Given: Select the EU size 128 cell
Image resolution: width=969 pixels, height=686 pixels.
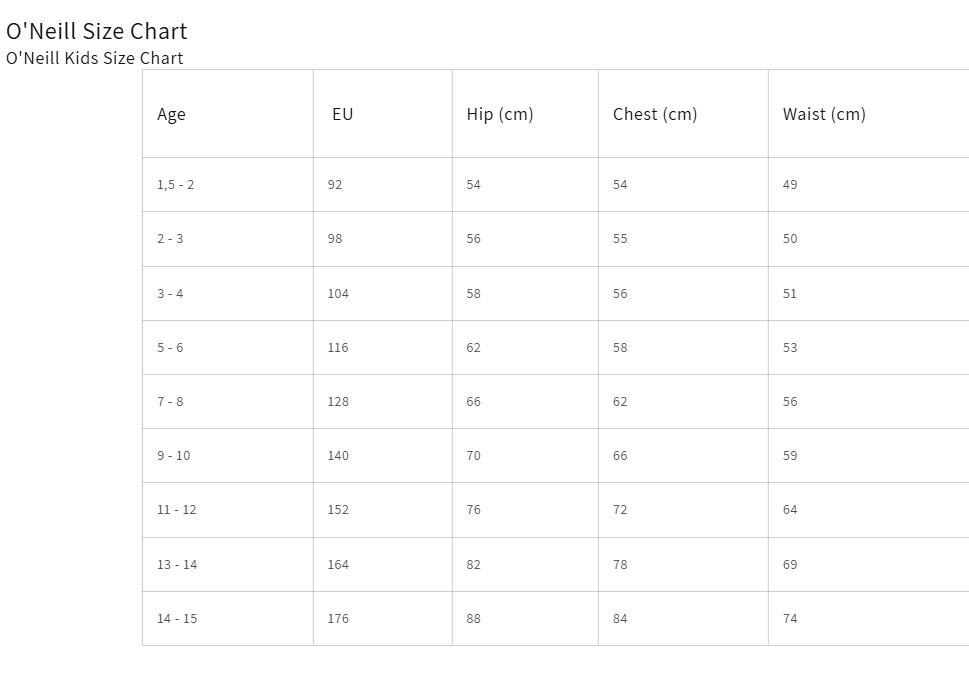Looking at the screenshot, I should pos(383,402).
